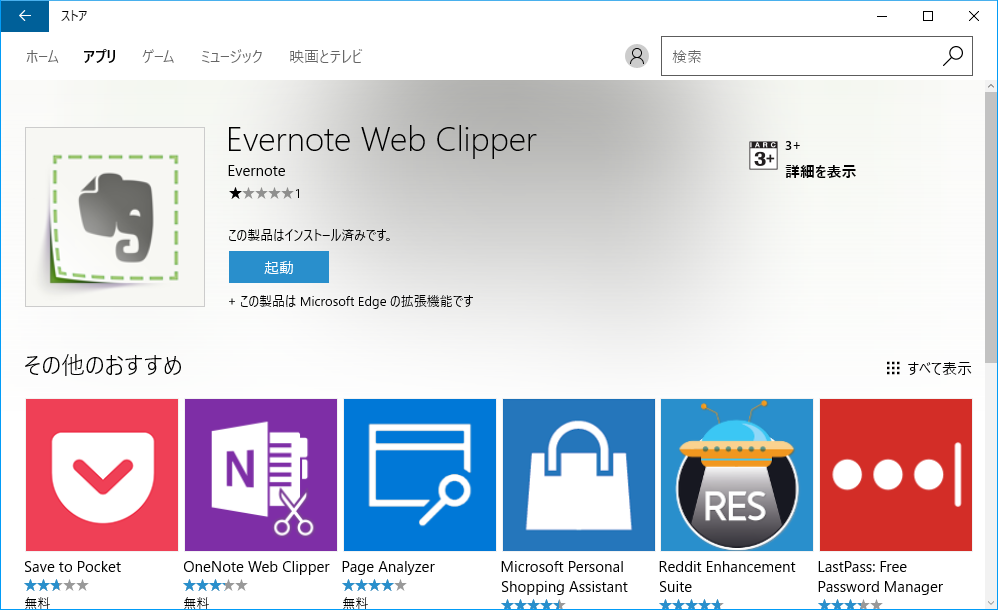Click この製品はインストール済みです status text

pyautogui.click(x=310, y=235)
